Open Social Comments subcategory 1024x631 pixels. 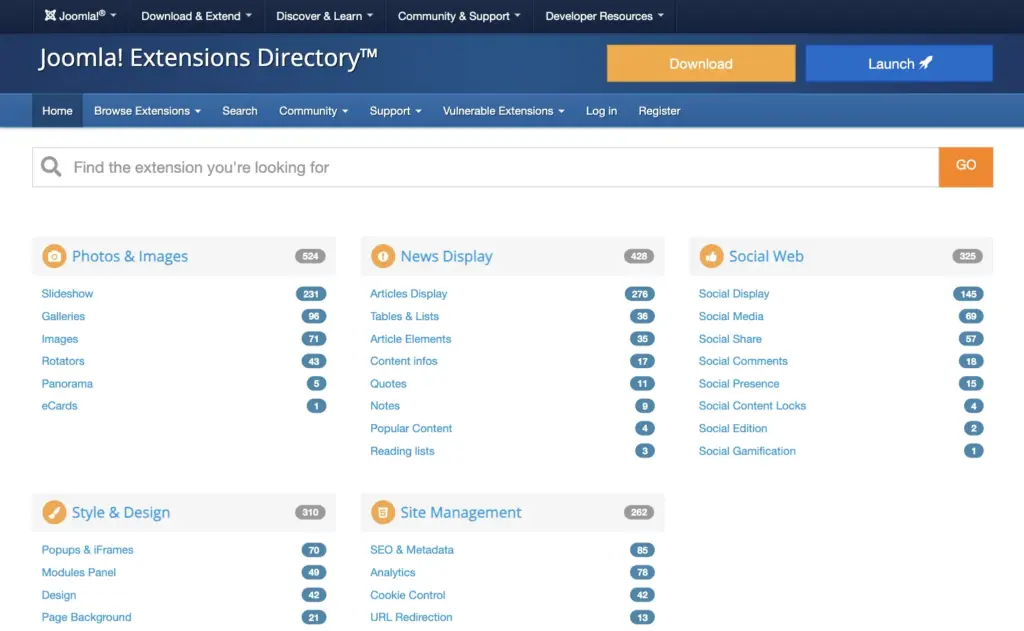point(743,361)
